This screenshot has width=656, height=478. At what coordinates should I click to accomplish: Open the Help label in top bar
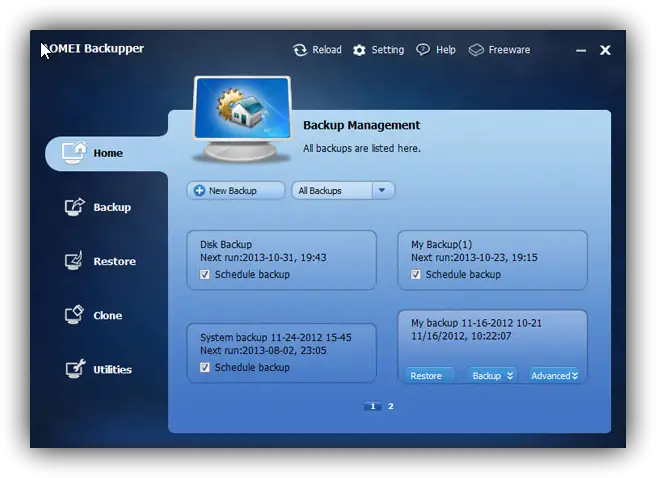click(446, 50)
